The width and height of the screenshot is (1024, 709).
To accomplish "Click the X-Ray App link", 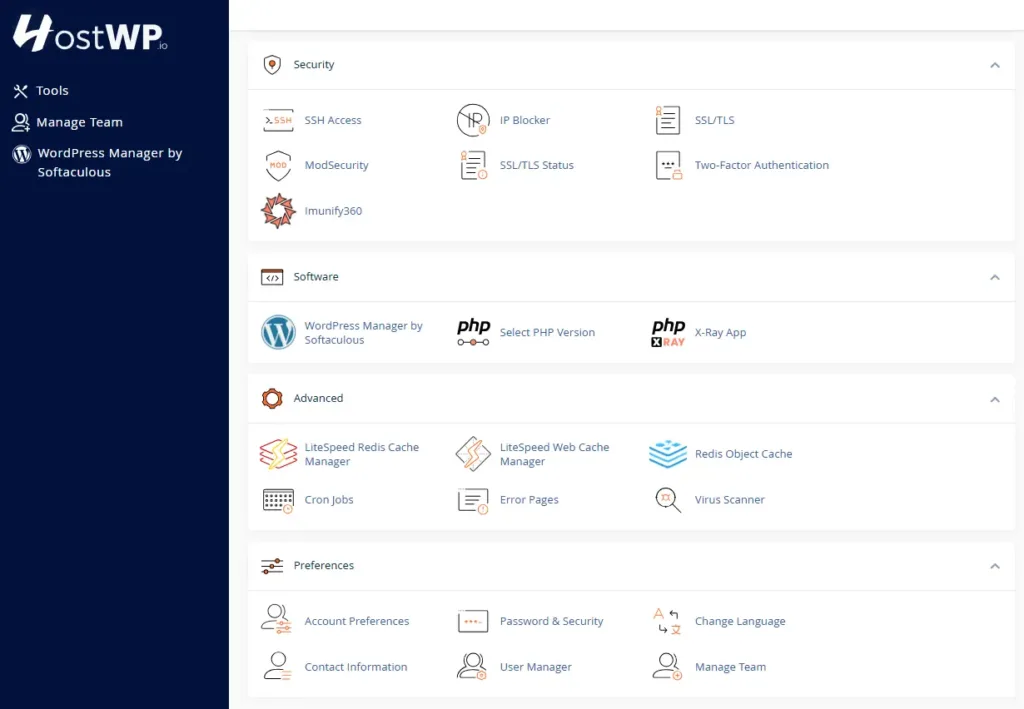I will point(720,332).
